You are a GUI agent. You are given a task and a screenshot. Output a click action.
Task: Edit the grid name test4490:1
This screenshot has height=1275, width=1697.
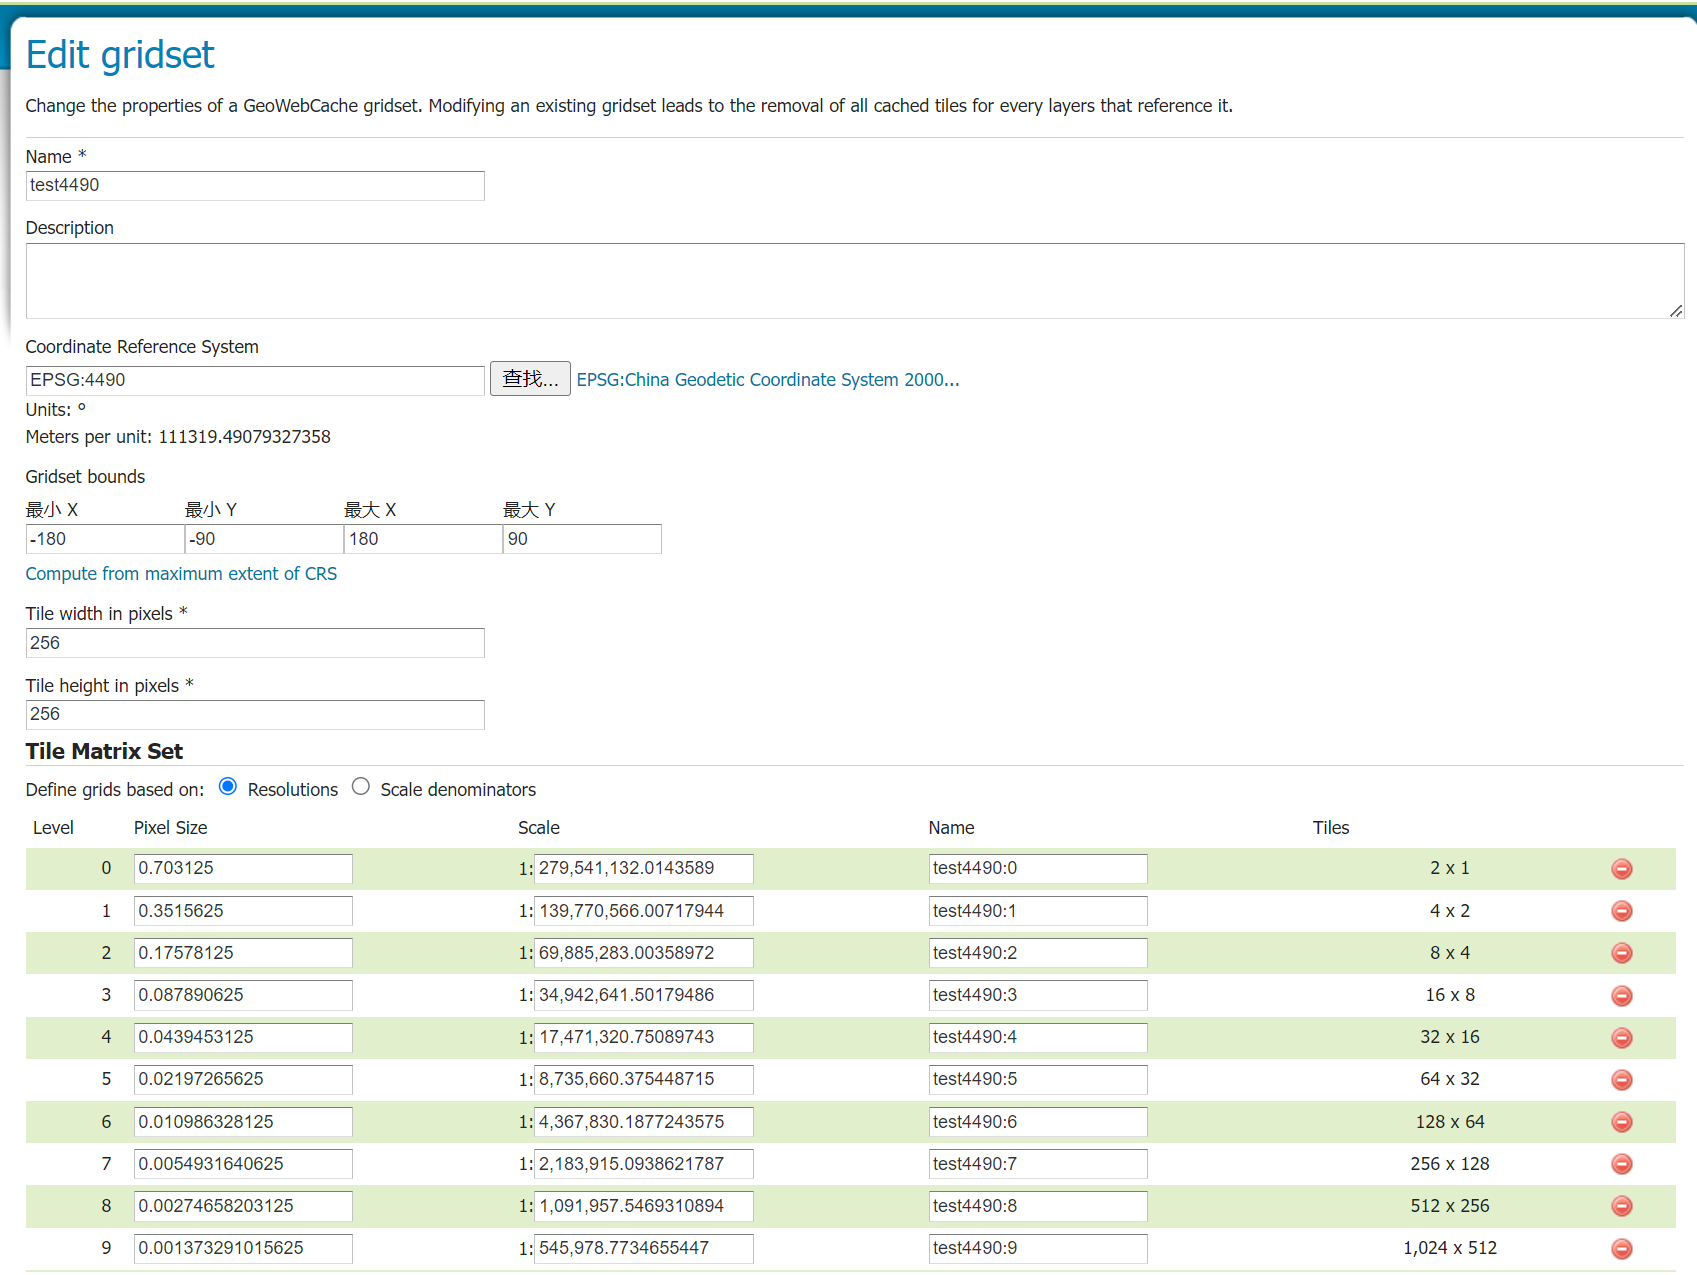pos(1038,911)
